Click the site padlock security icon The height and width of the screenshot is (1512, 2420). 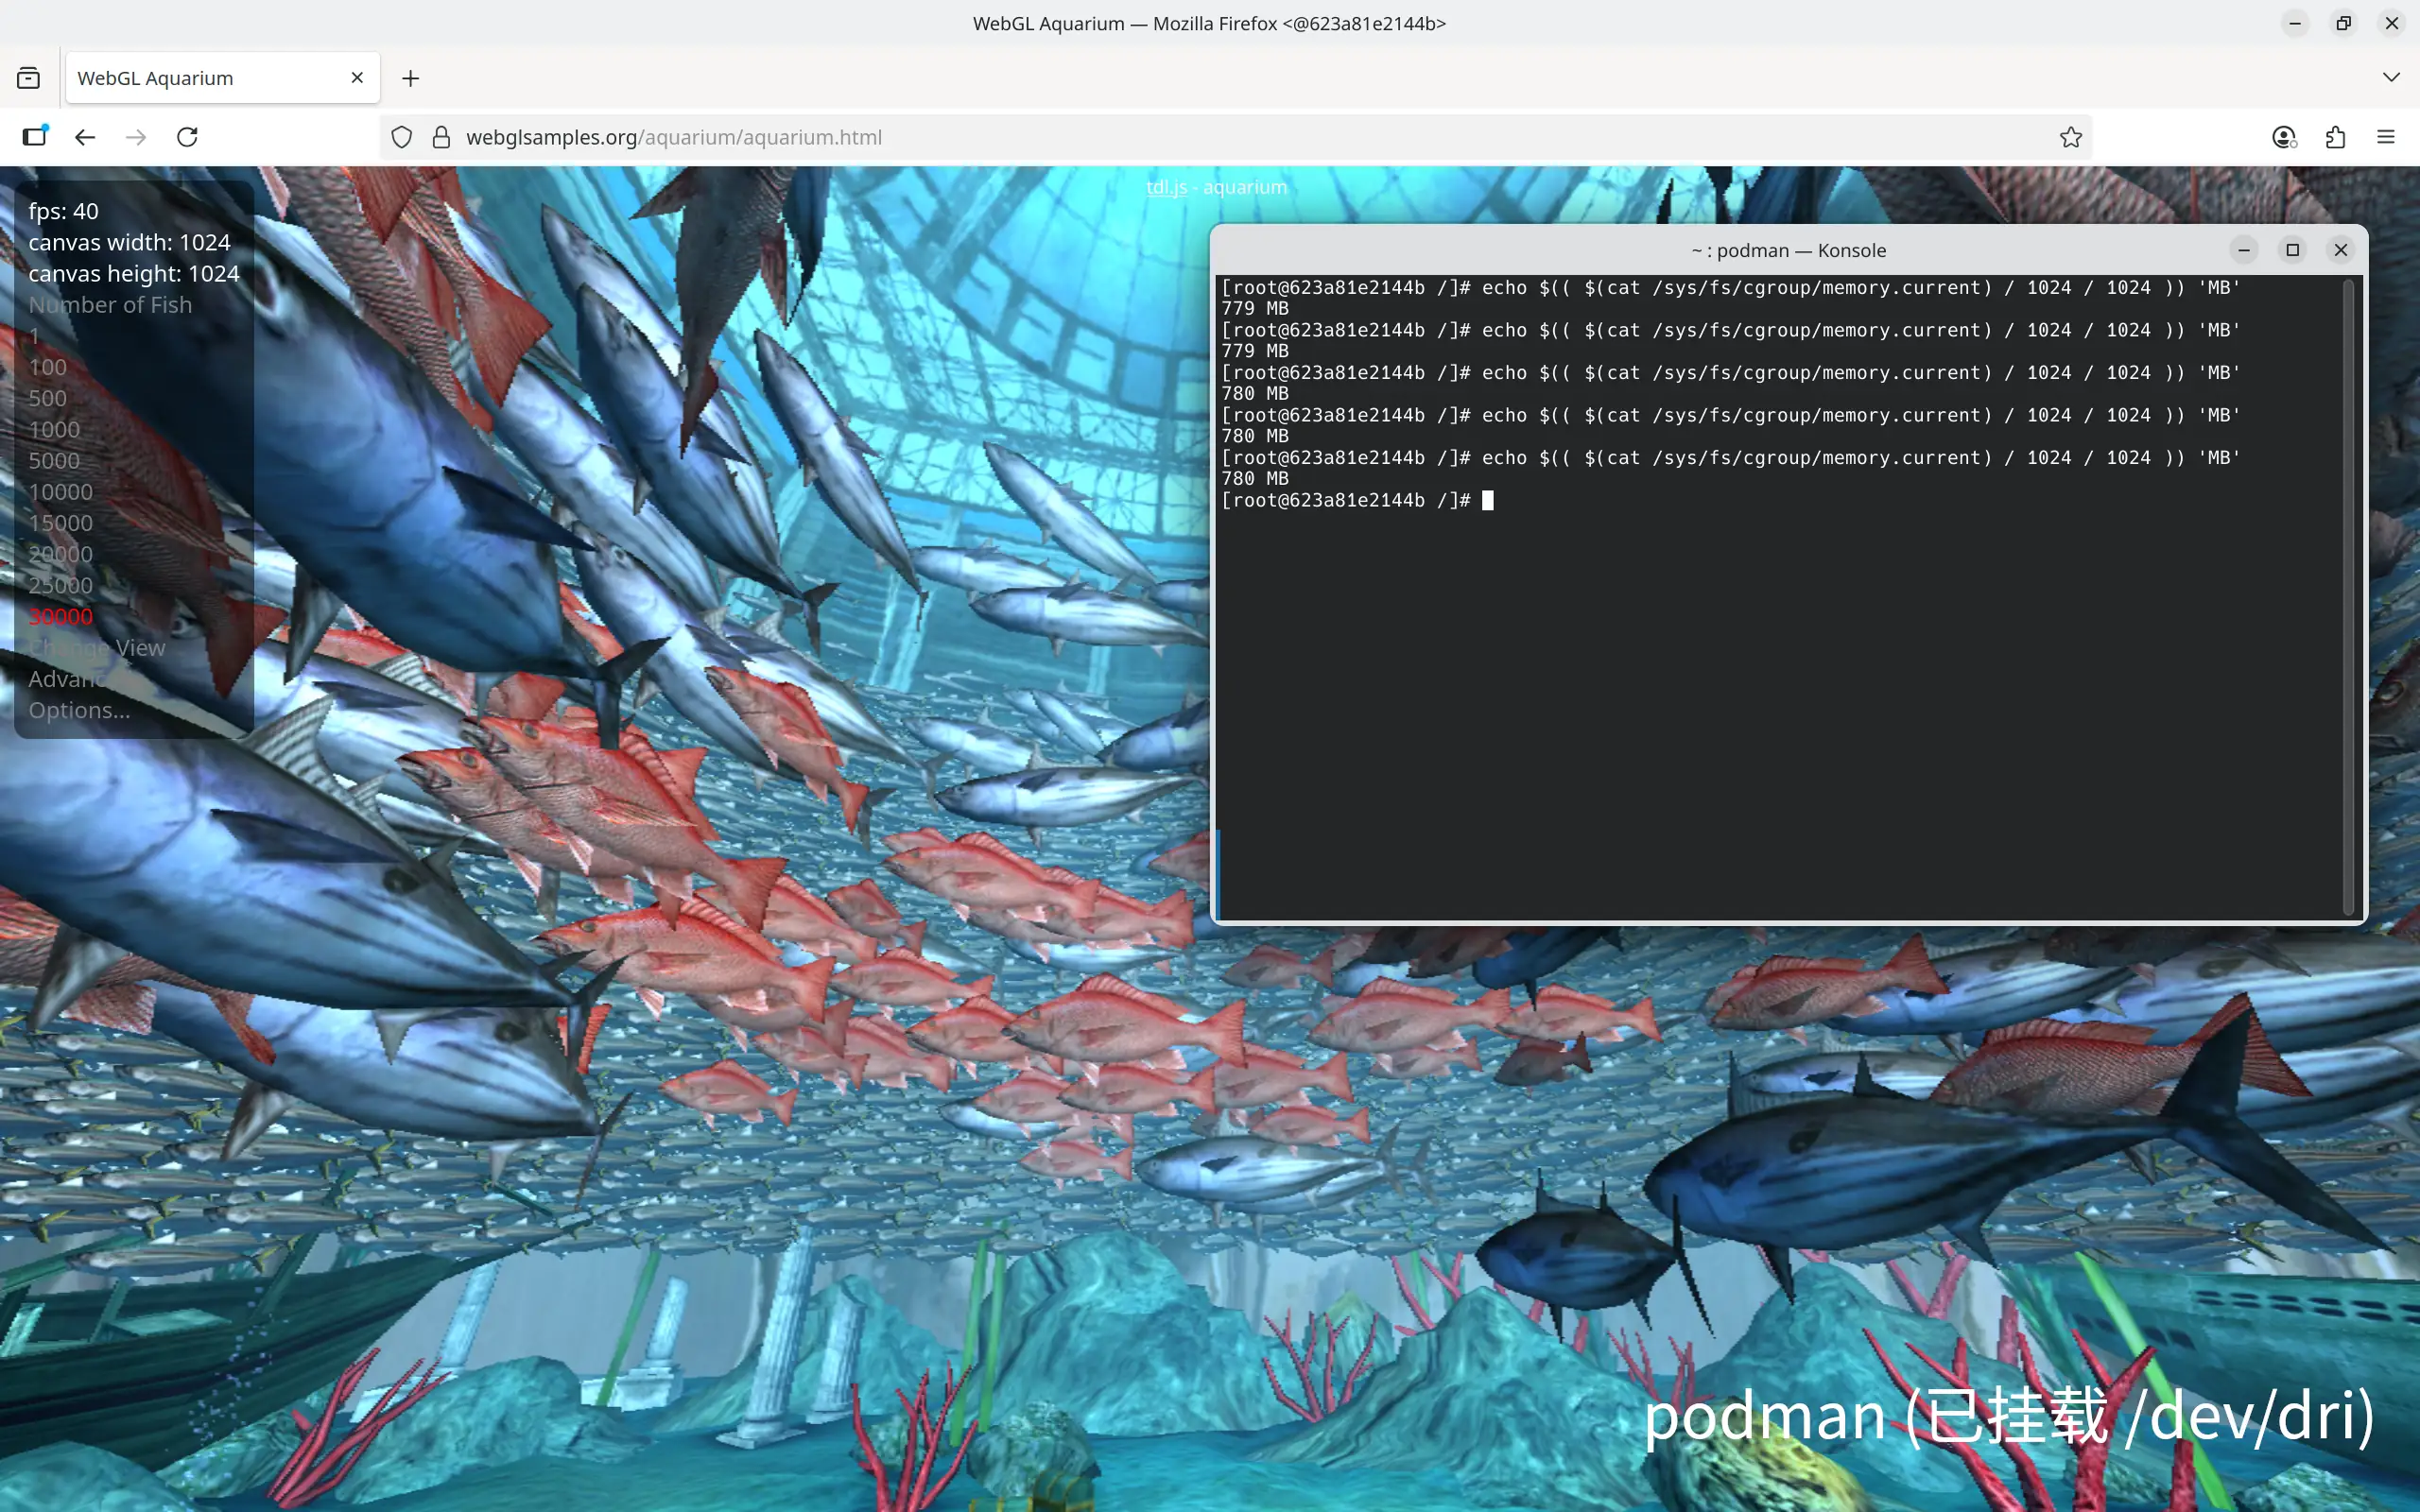click(441, 137)
